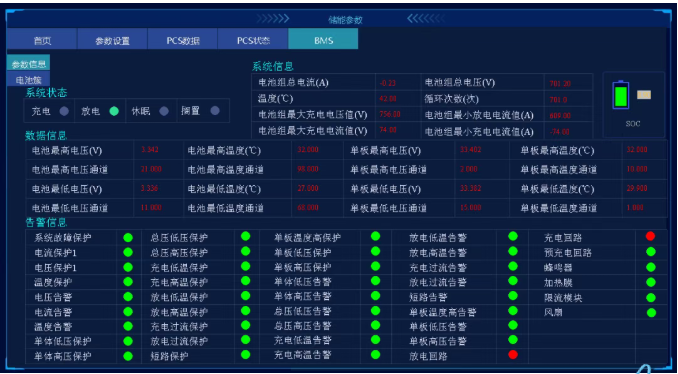Click the 电池组总电流 value -0.23
Screen dimensions: 678x374
388,83
